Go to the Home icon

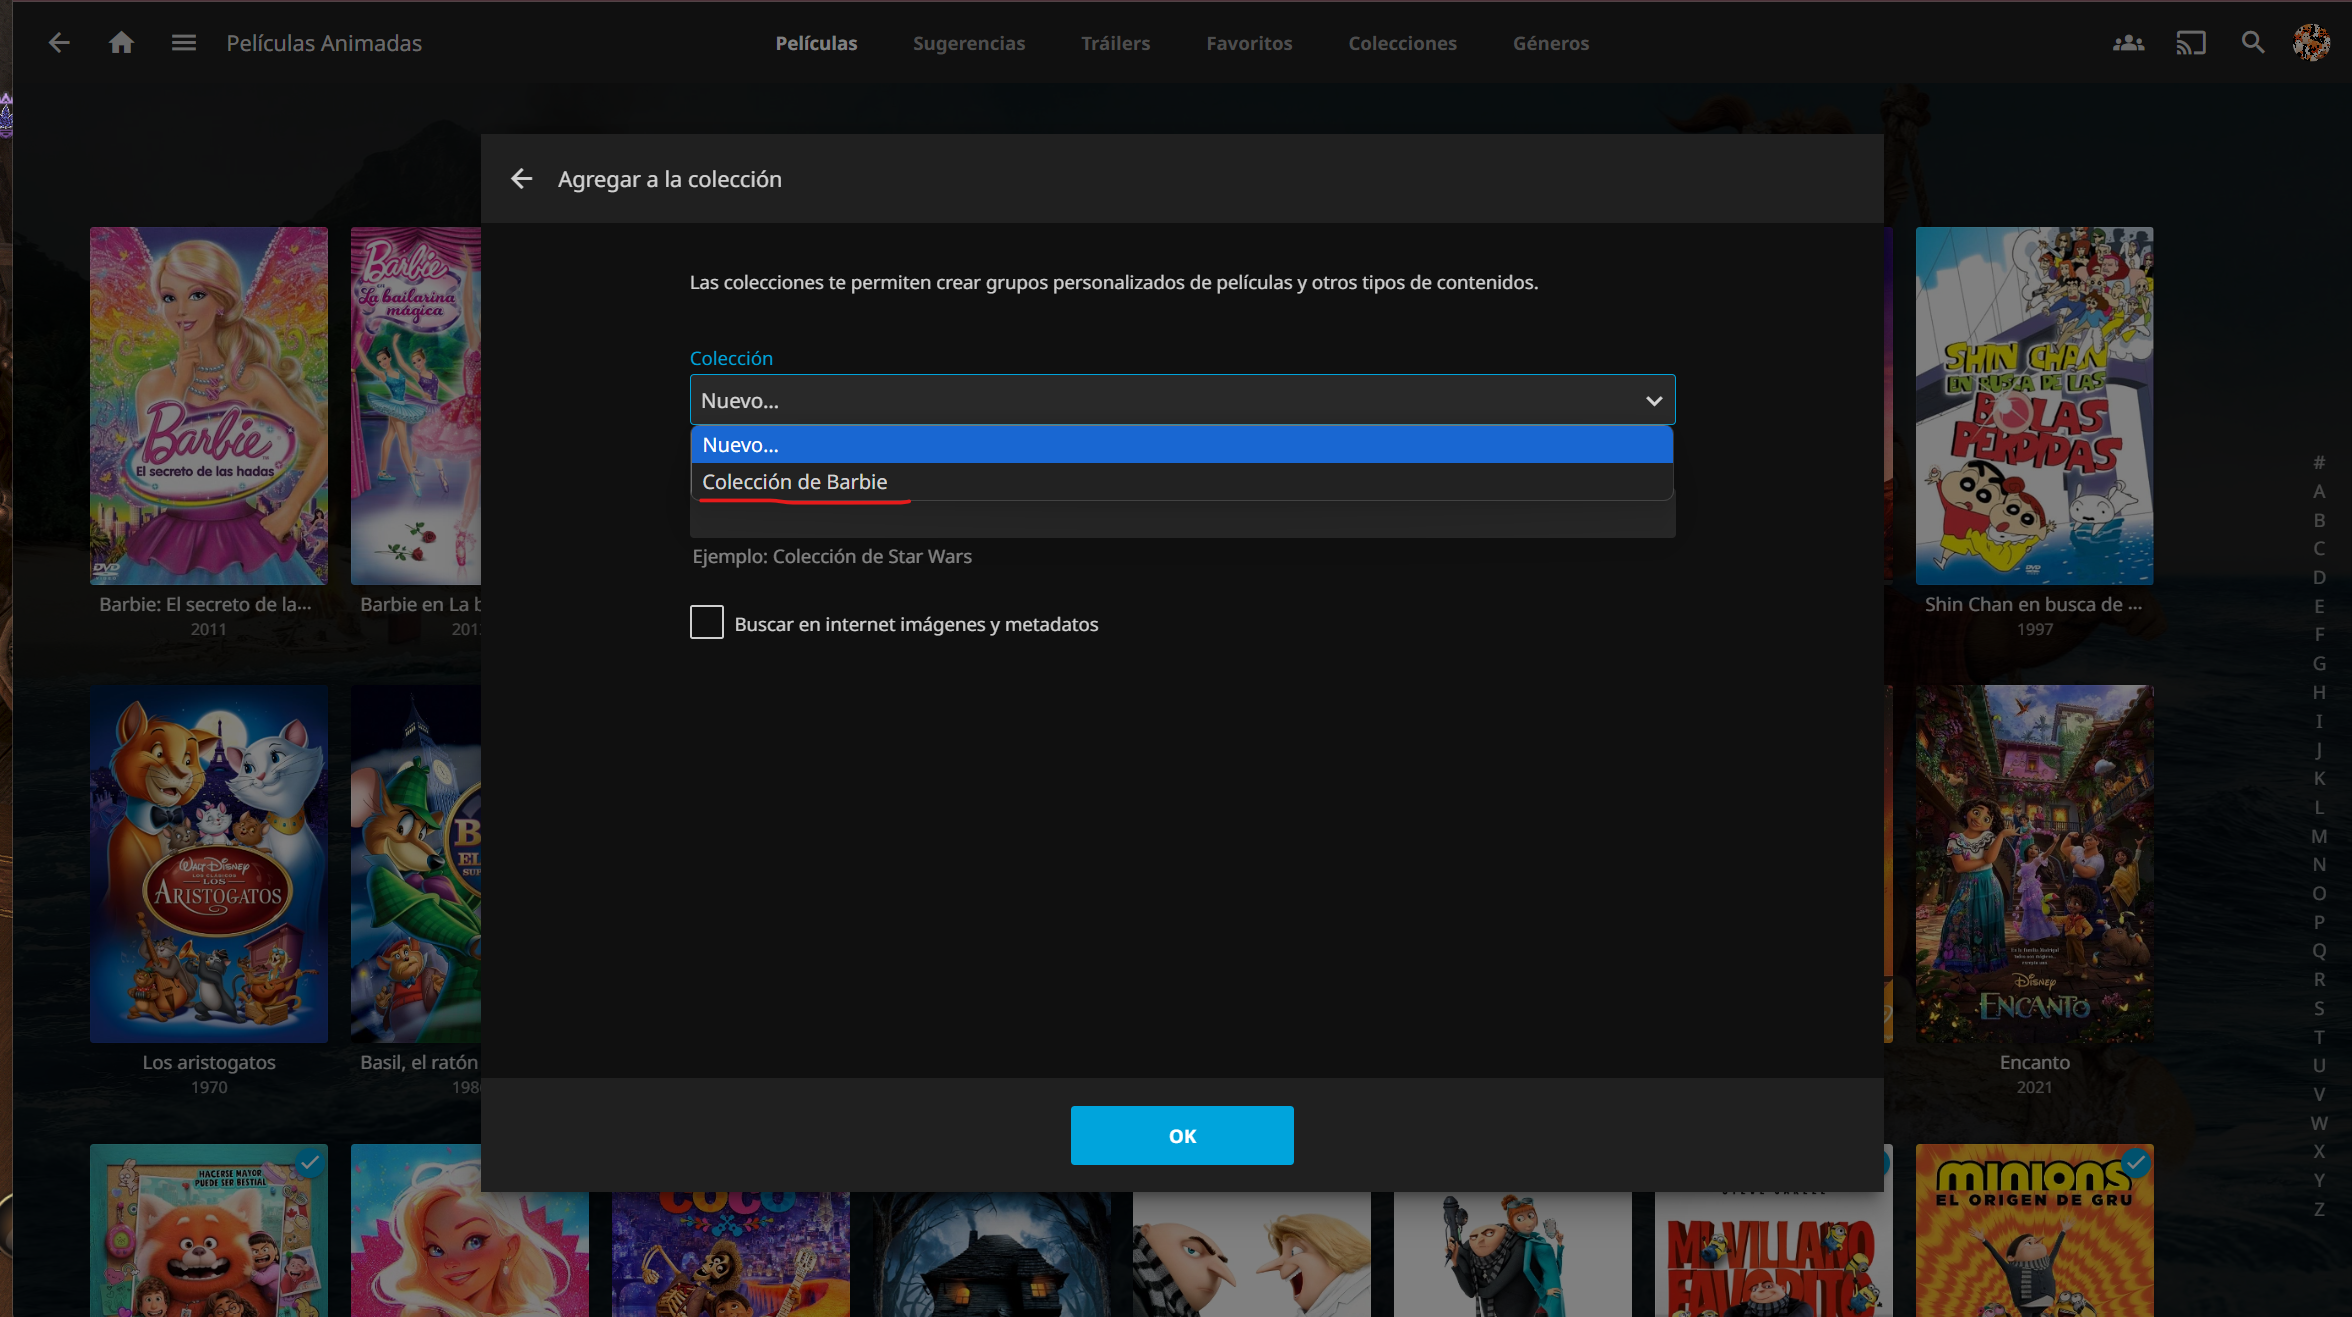click(121, 43)
